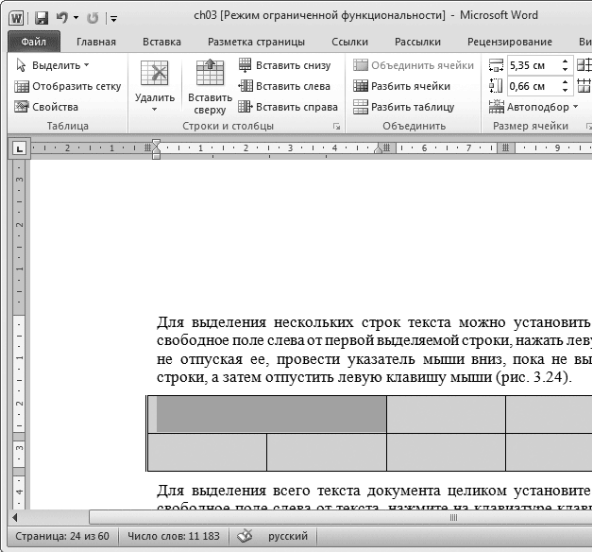
Task: Switch to the Вставка tab
Action: pyautogui.click(x=162, y=42)
